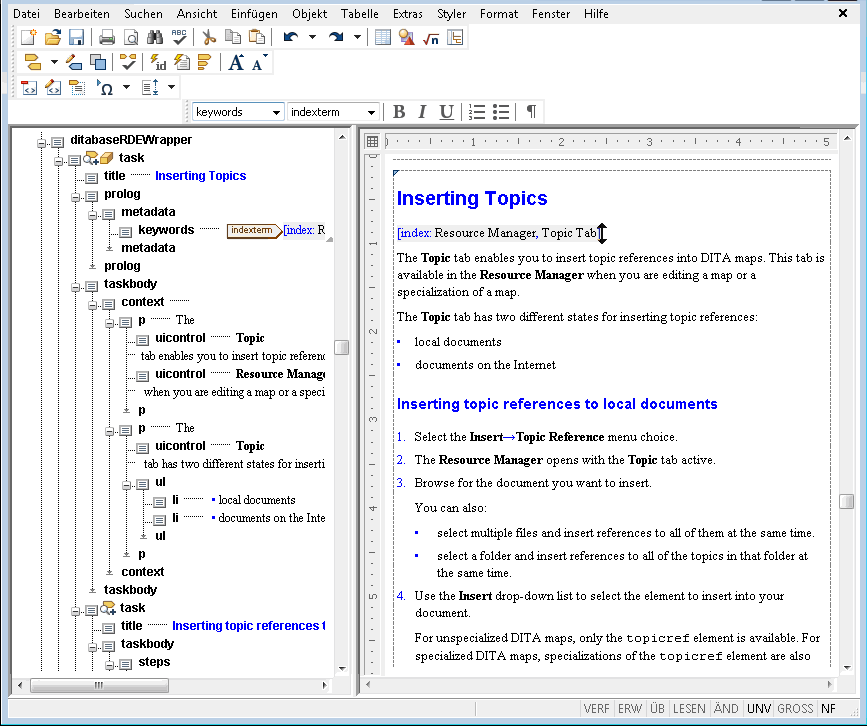Open the redo history dropdown arrow
This screenshot has width=867, height=726.
pyautogui.click(x=357, y=38)
